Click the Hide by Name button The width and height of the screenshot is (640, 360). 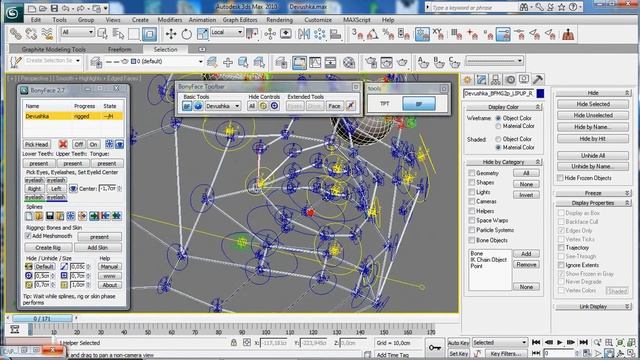[593, 127]
